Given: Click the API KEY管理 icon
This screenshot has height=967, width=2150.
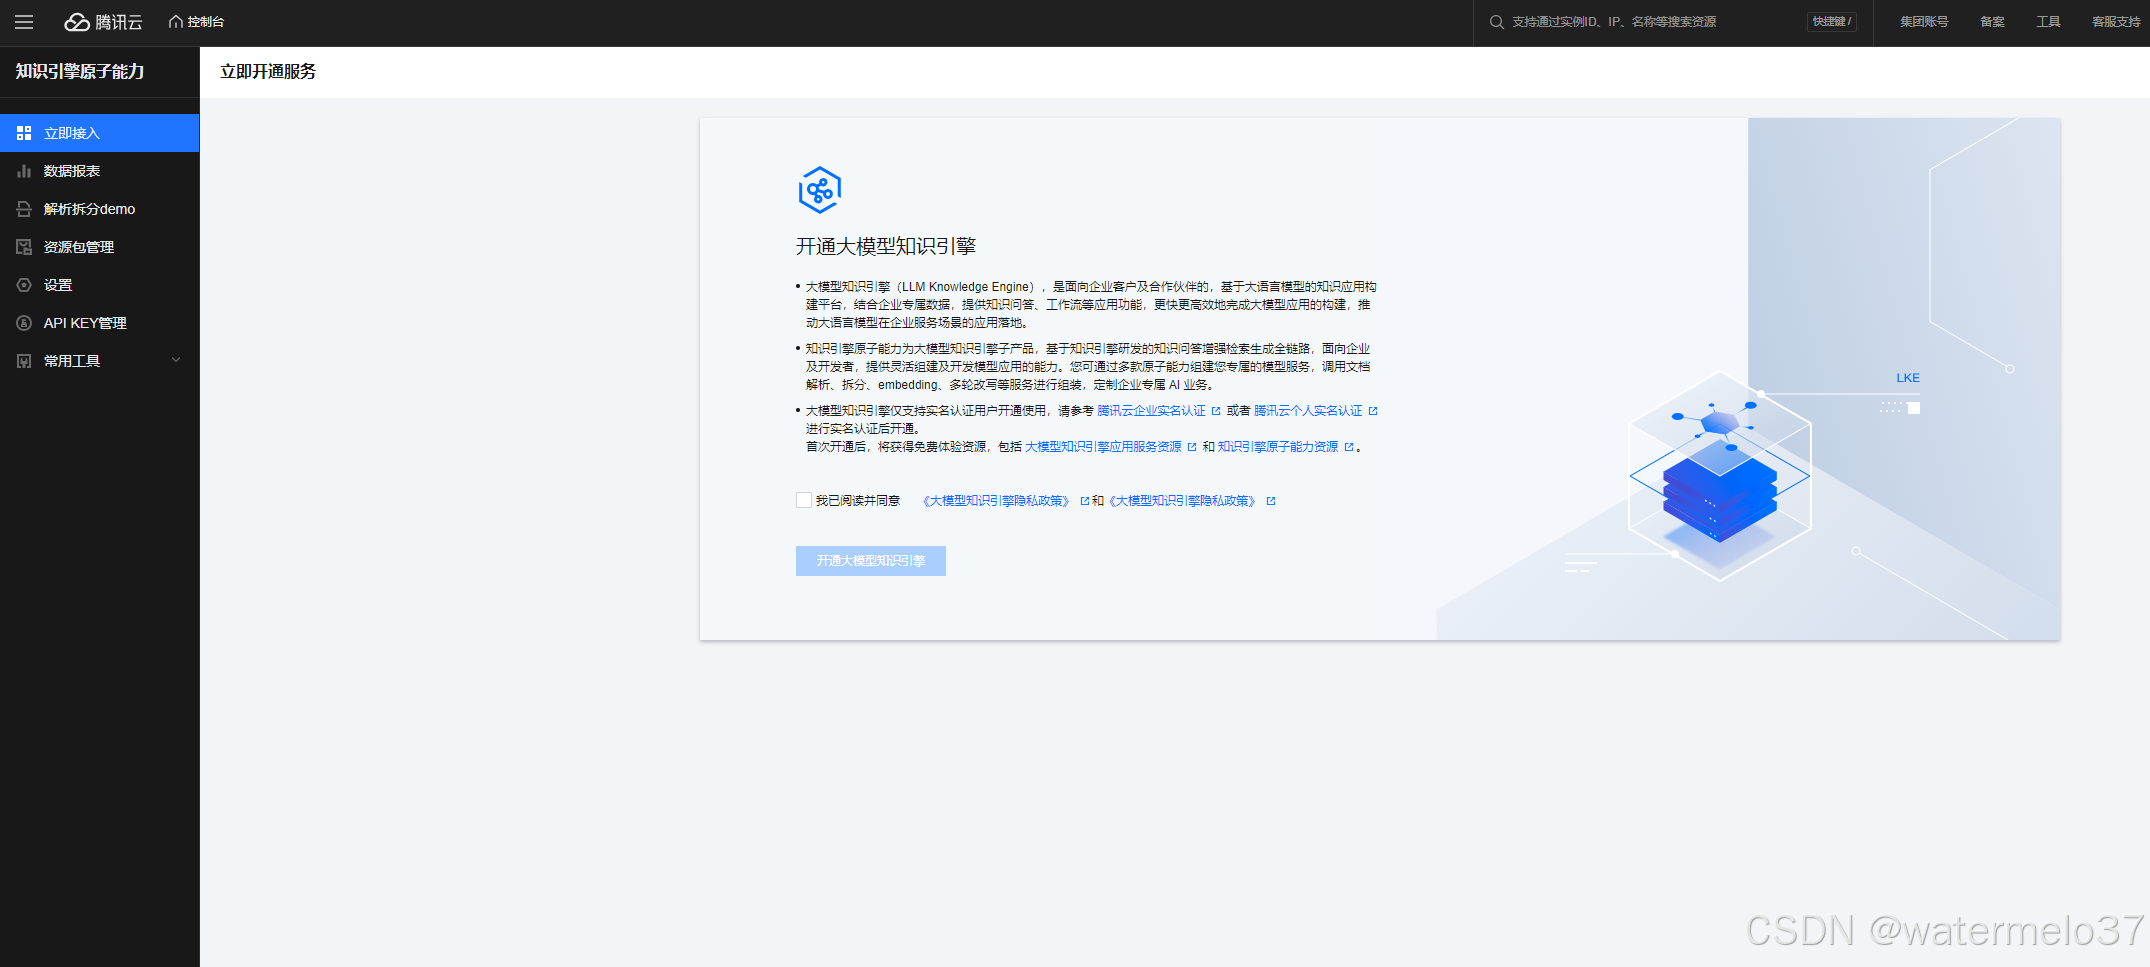Looking at the screenshot, I should tap(24, 323).
